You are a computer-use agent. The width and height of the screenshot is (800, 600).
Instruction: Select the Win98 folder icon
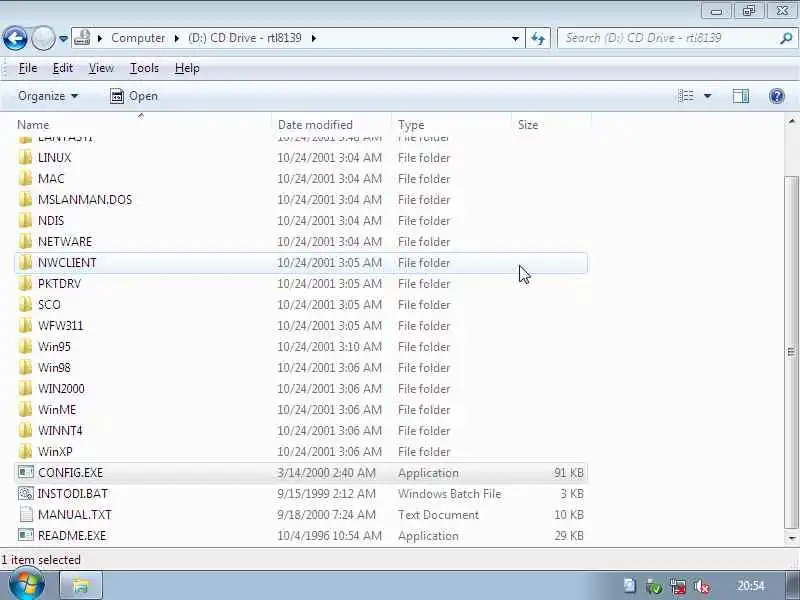[x=25, y=367]
